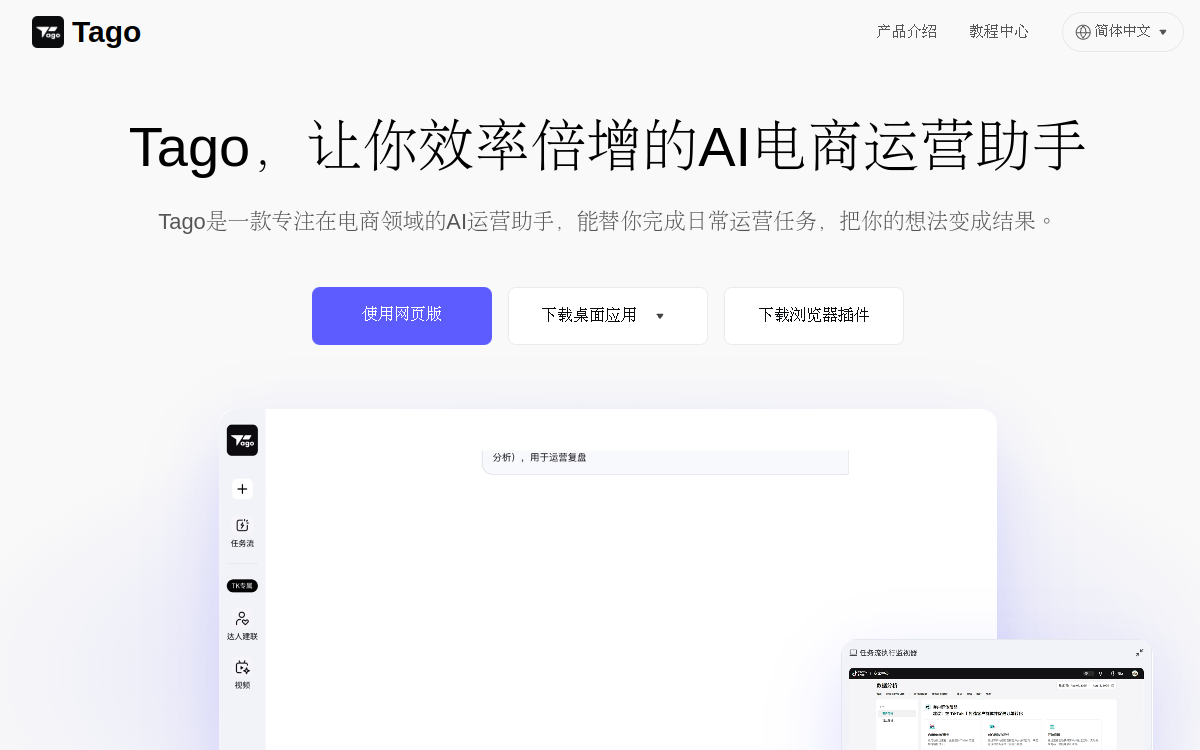Click the TK专属 badge in preview sidebar

(242, 586)
